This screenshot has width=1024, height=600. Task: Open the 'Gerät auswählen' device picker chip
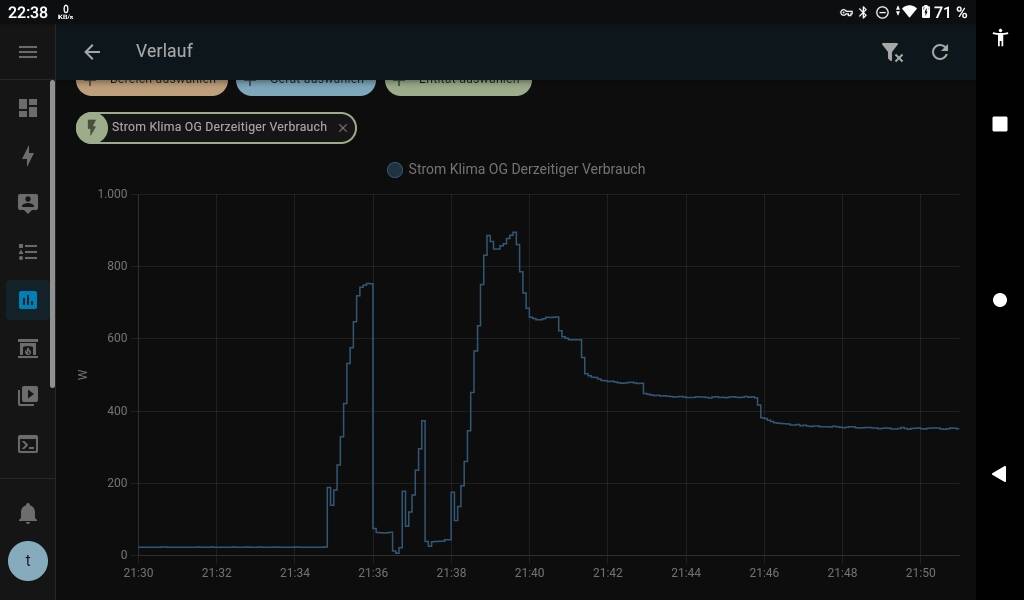(x=306, y=84)
